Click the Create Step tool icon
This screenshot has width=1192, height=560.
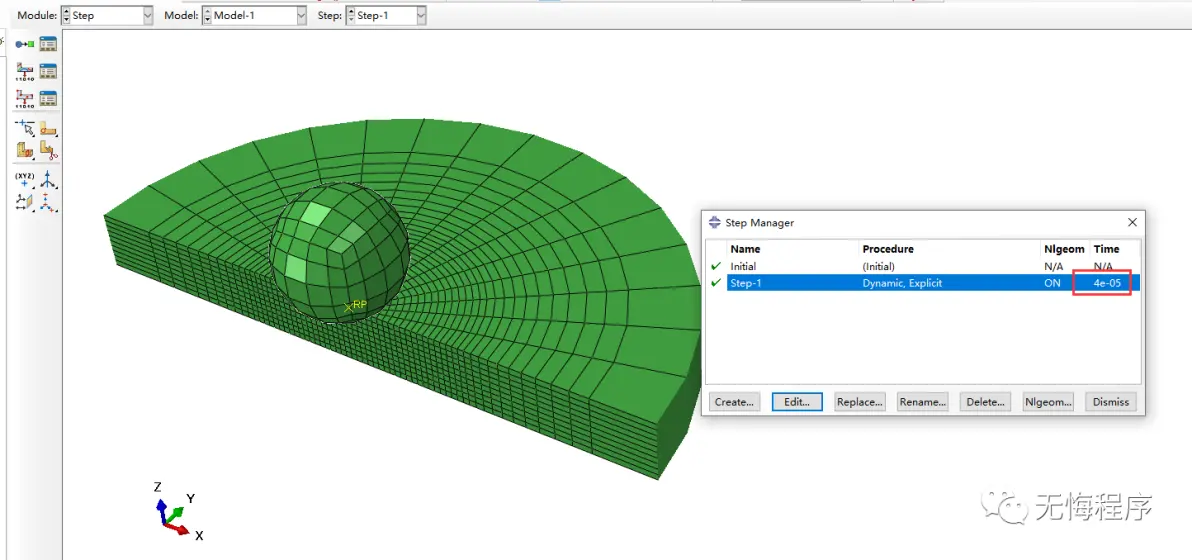[25, 44]
